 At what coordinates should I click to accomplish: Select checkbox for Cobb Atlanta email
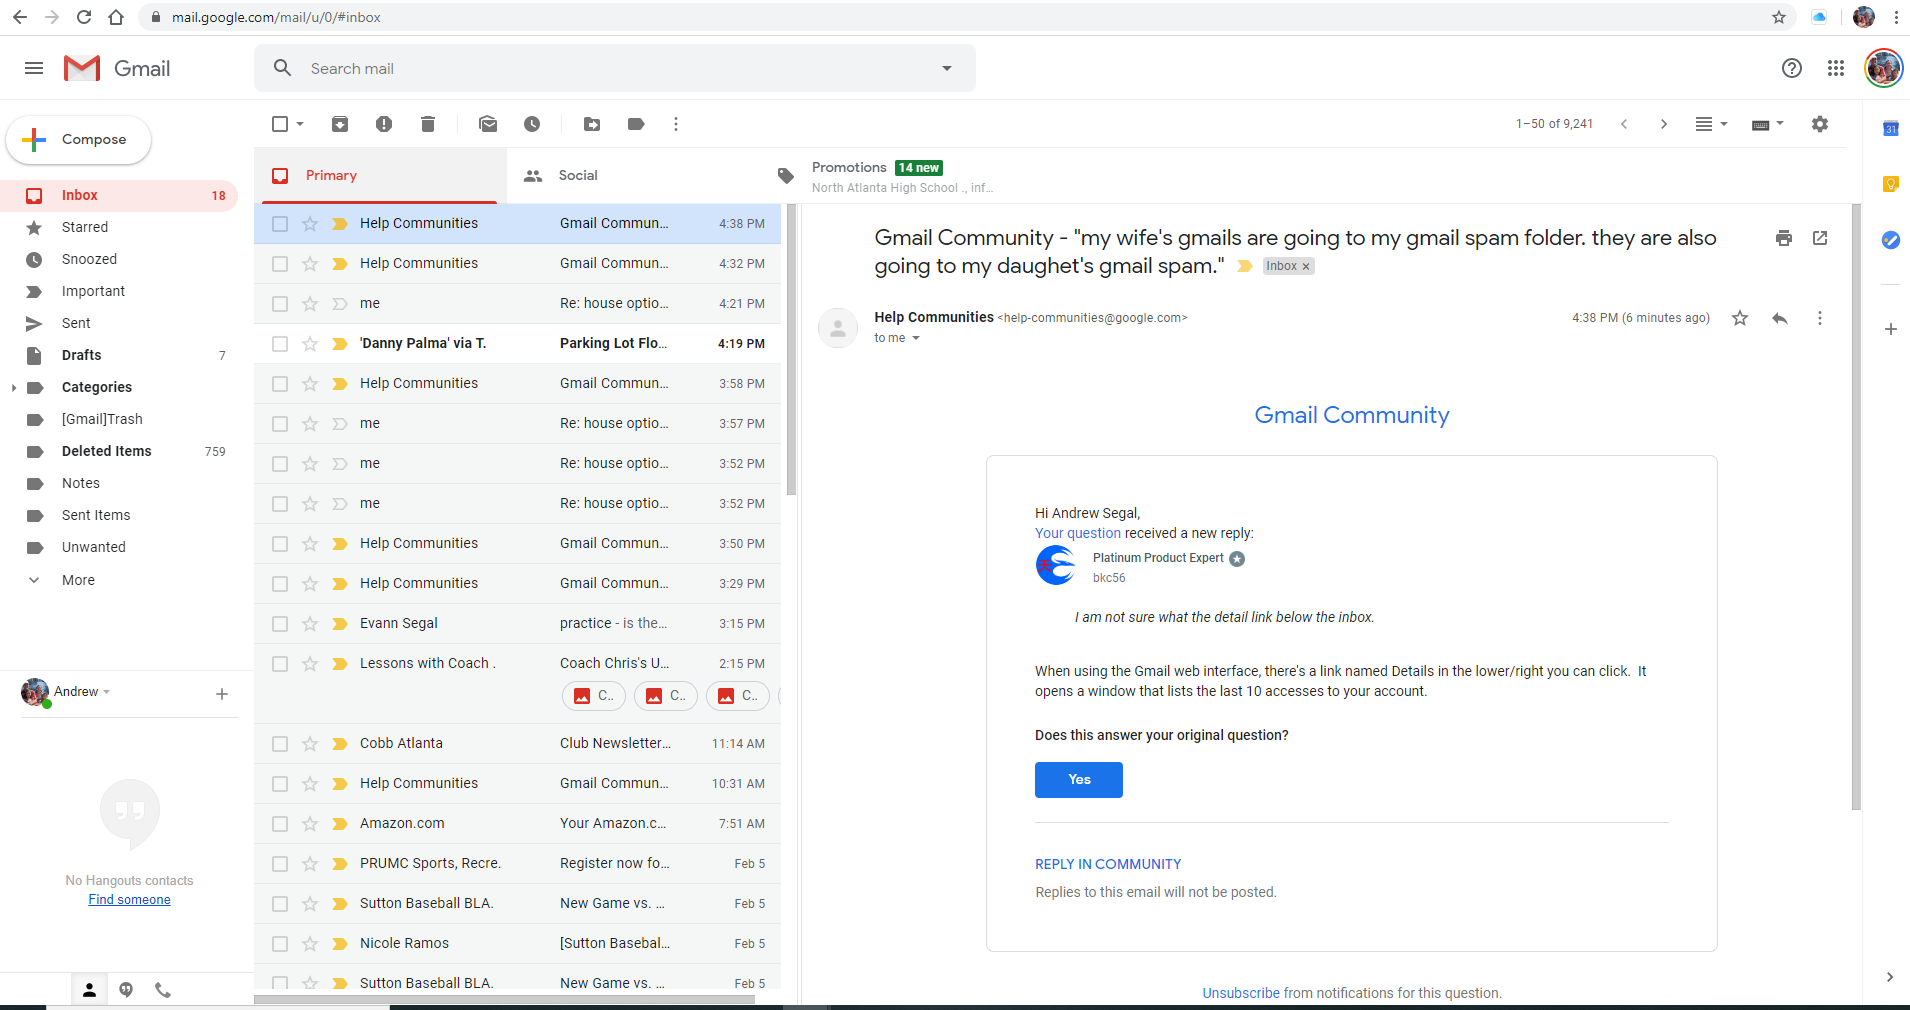tap(280, 744)
